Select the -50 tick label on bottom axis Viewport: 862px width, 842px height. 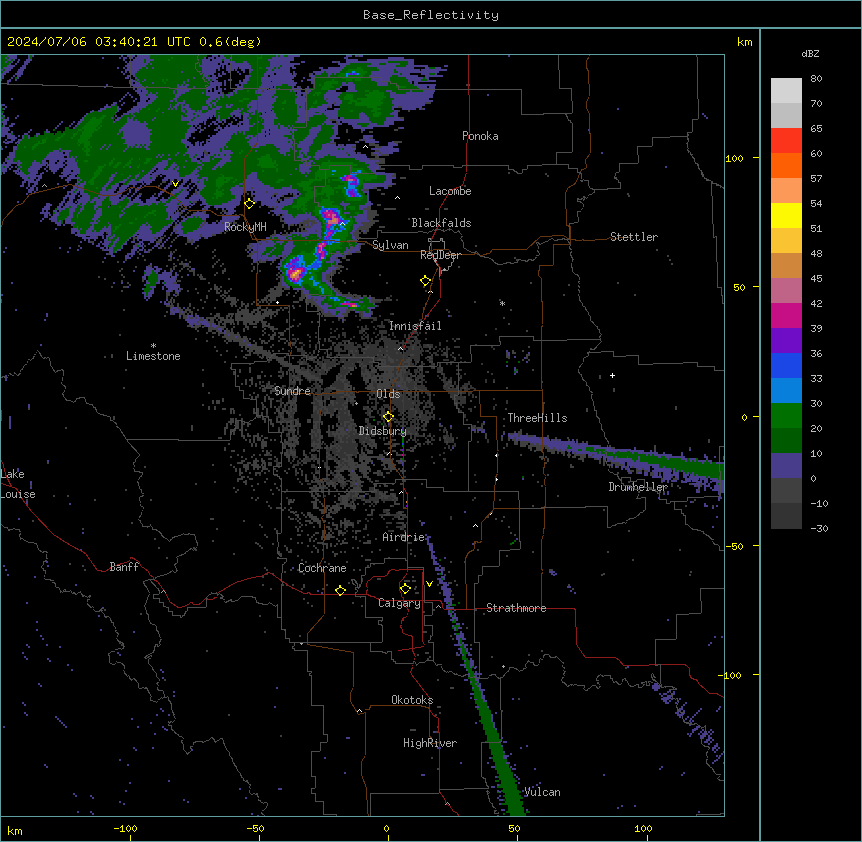coord(255,828)
